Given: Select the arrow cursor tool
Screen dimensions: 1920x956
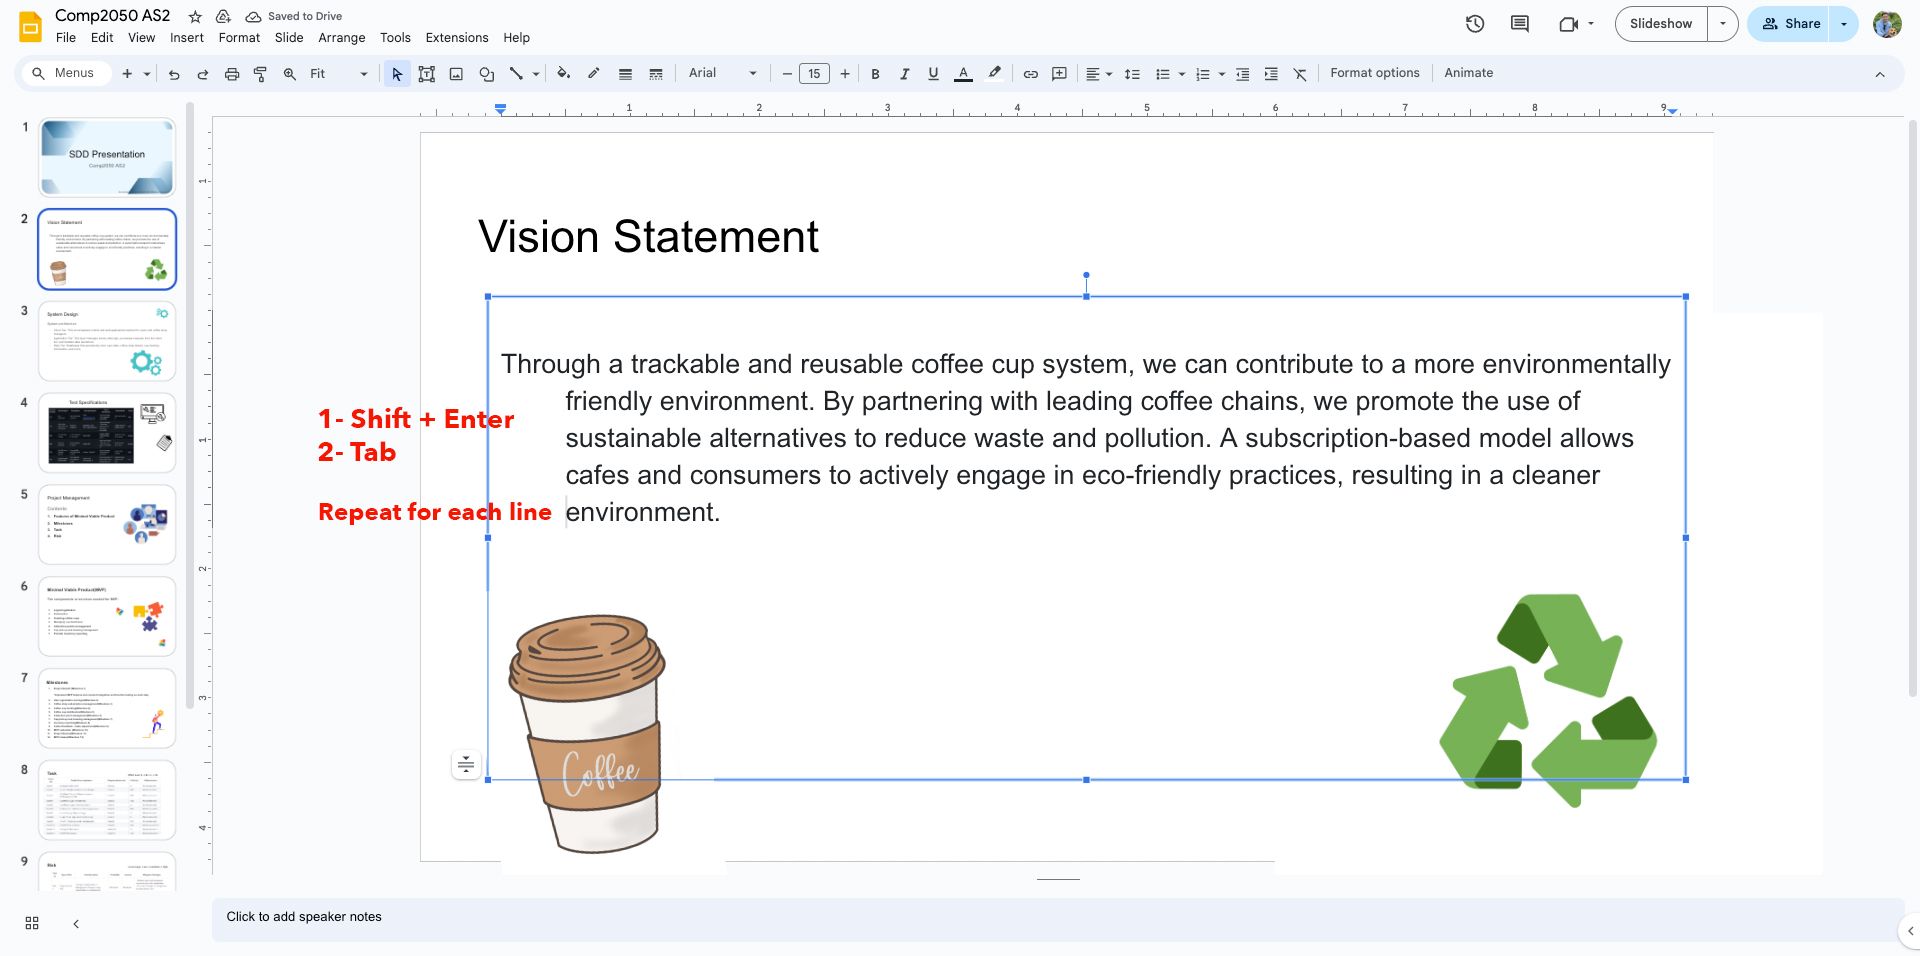Looking at the screenshot, I should point(397,74).
